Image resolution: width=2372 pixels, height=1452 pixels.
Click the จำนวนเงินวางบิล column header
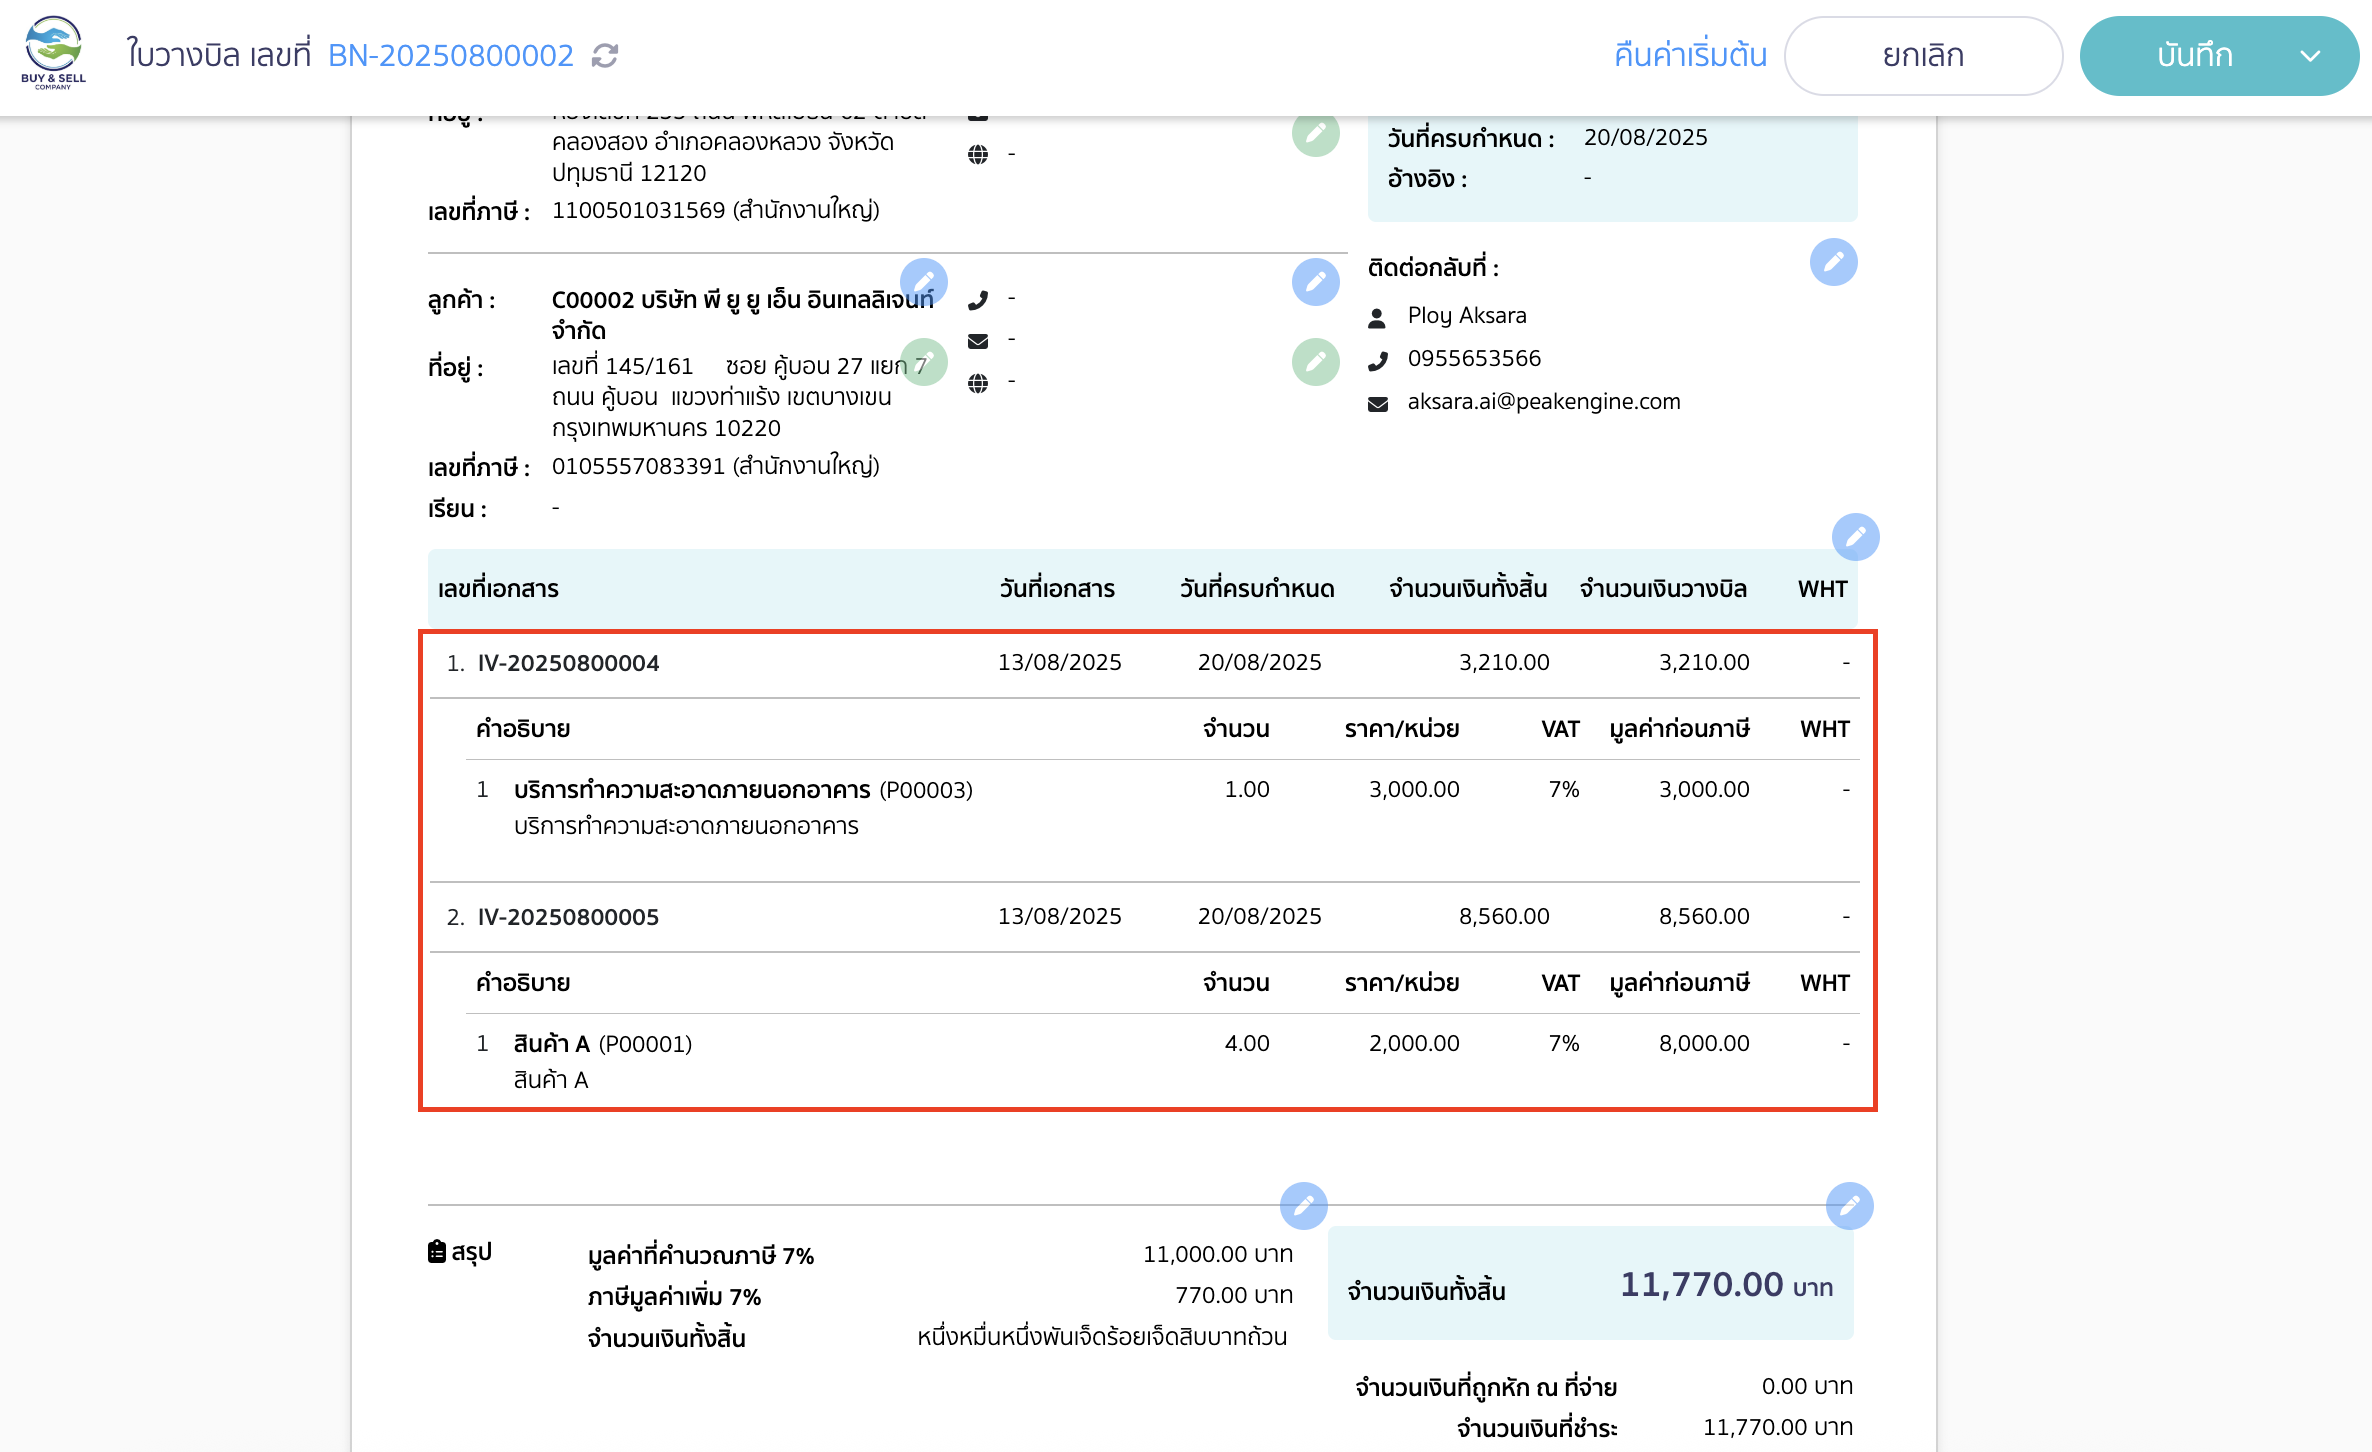[1663, 589]
